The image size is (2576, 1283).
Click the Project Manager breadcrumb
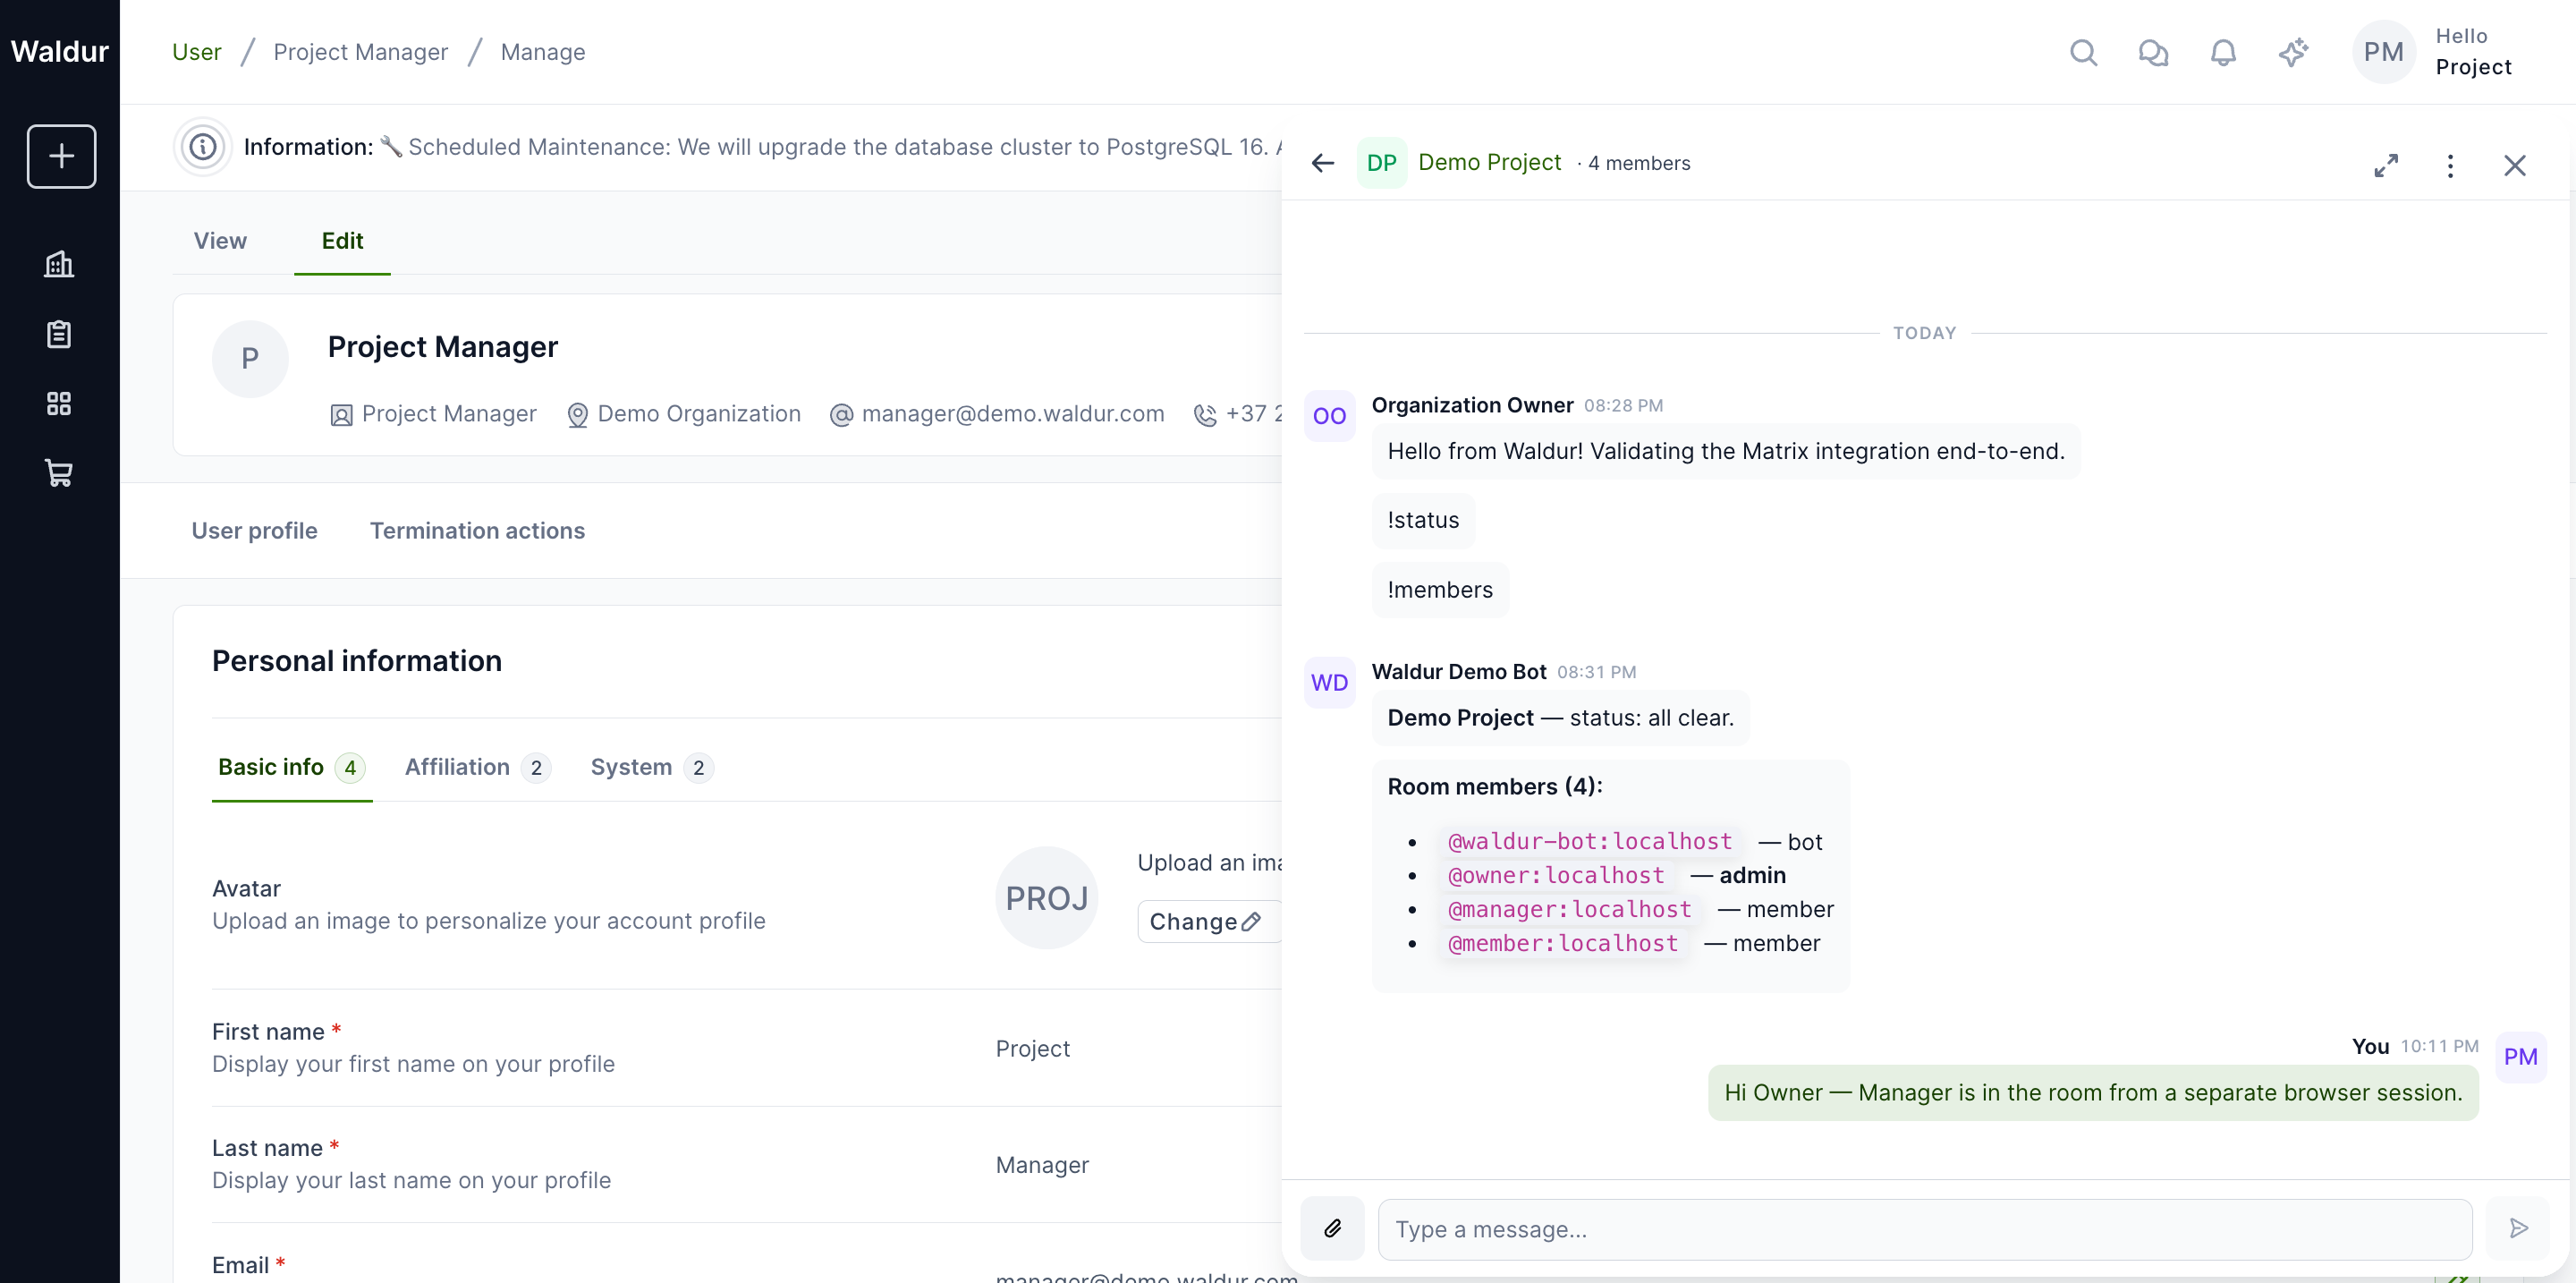tap(360, 52)
